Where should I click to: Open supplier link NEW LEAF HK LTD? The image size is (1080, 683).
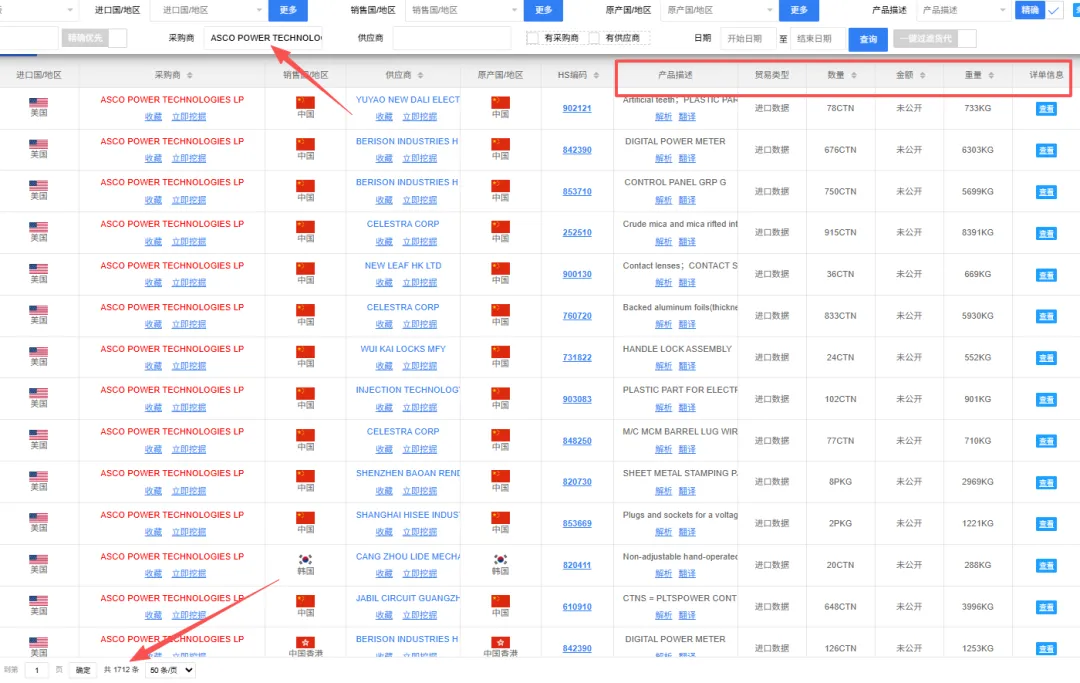tap(403, 266)
